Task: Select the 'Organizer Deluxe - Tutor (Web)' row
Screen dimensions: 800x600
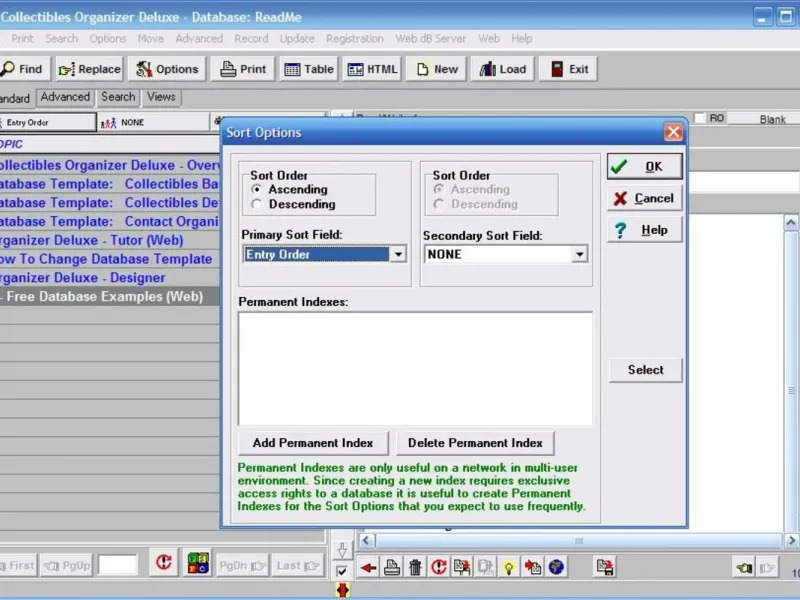Action: 110,240
